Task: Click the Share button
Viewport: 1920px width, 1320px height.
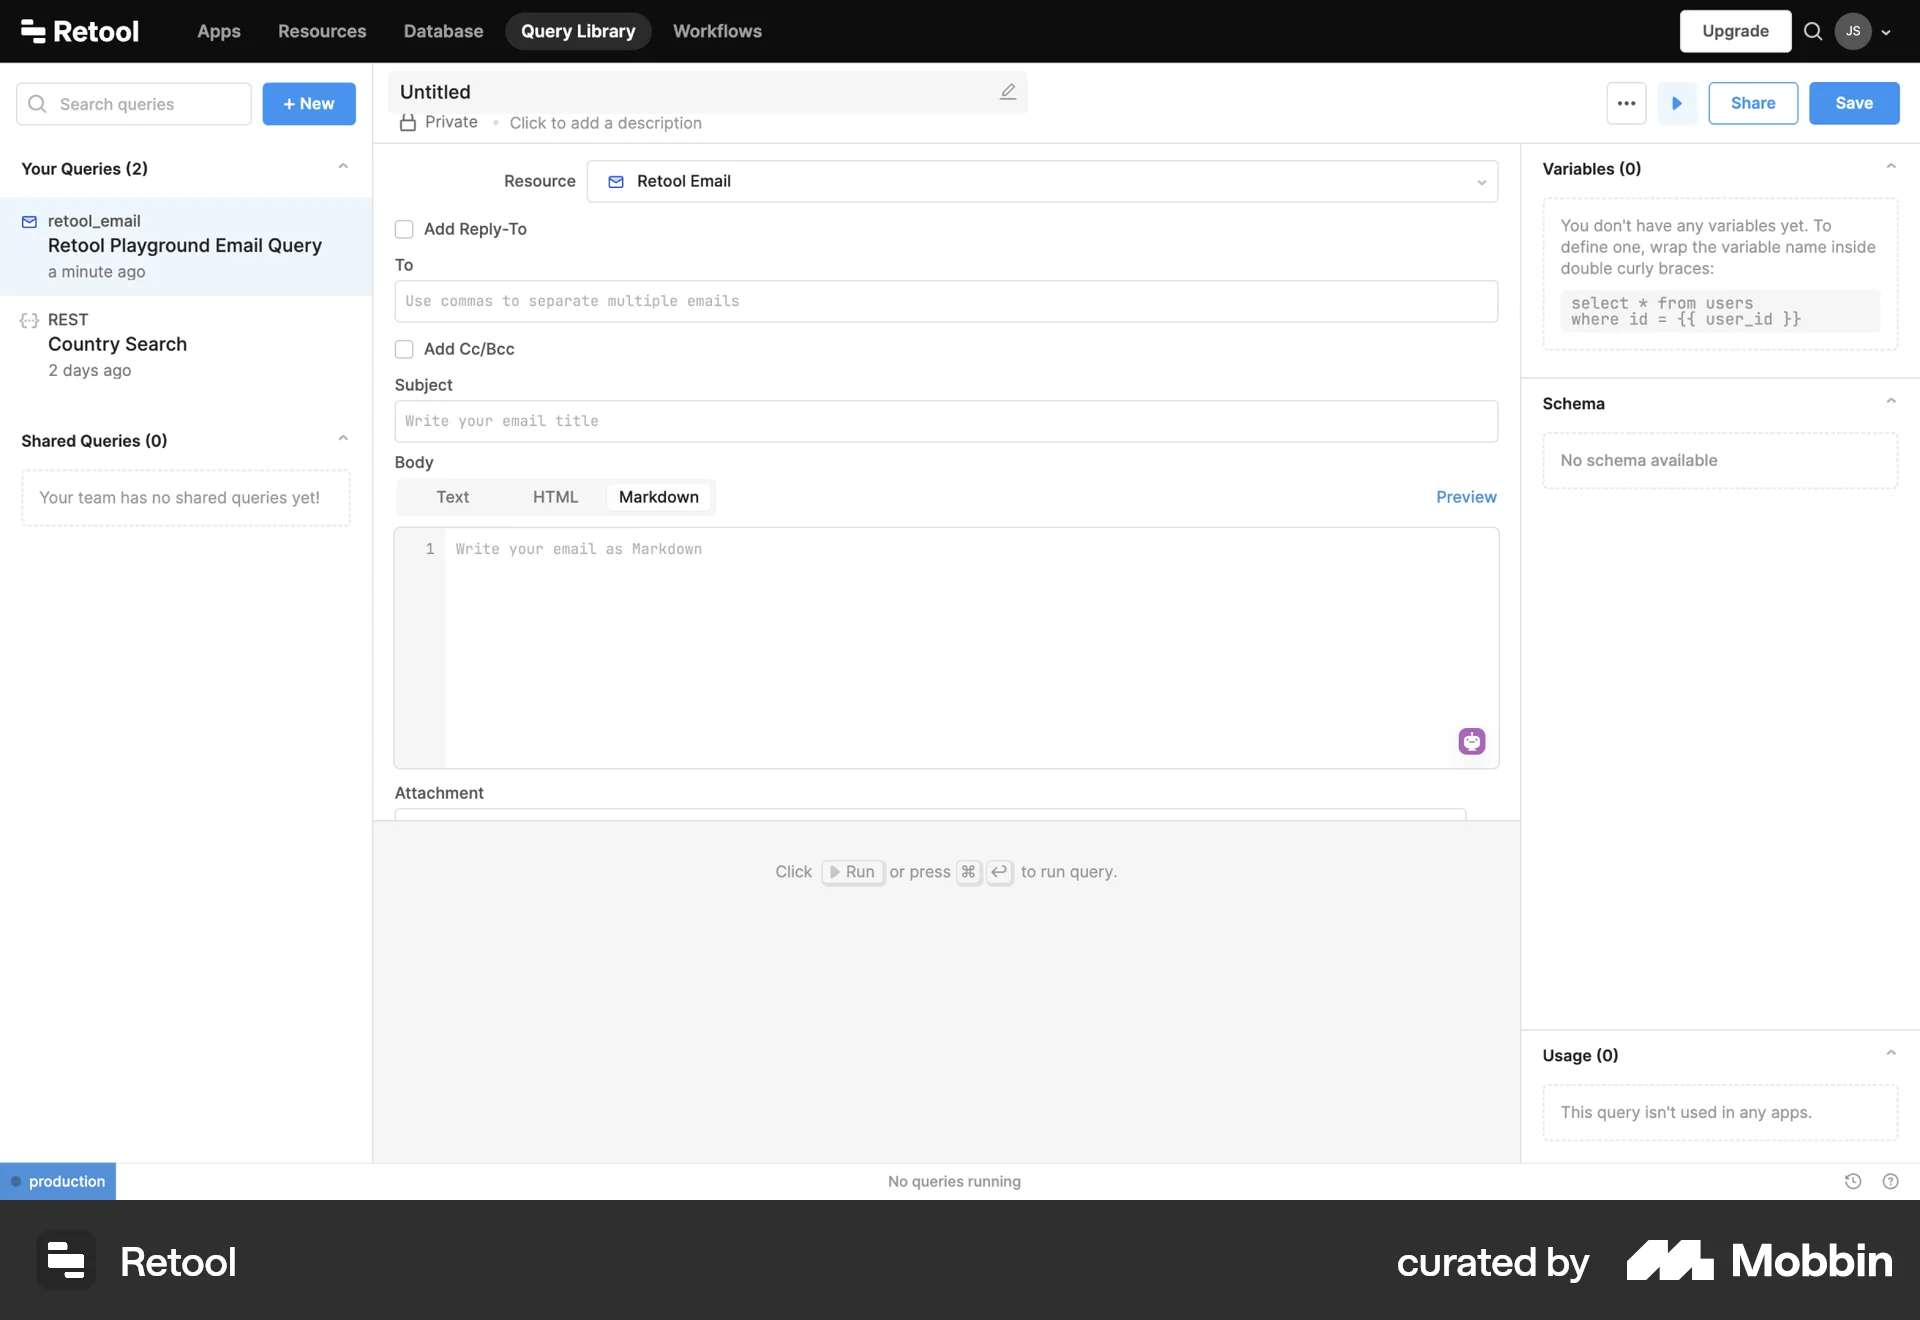Action: (x=1753, y=103)
